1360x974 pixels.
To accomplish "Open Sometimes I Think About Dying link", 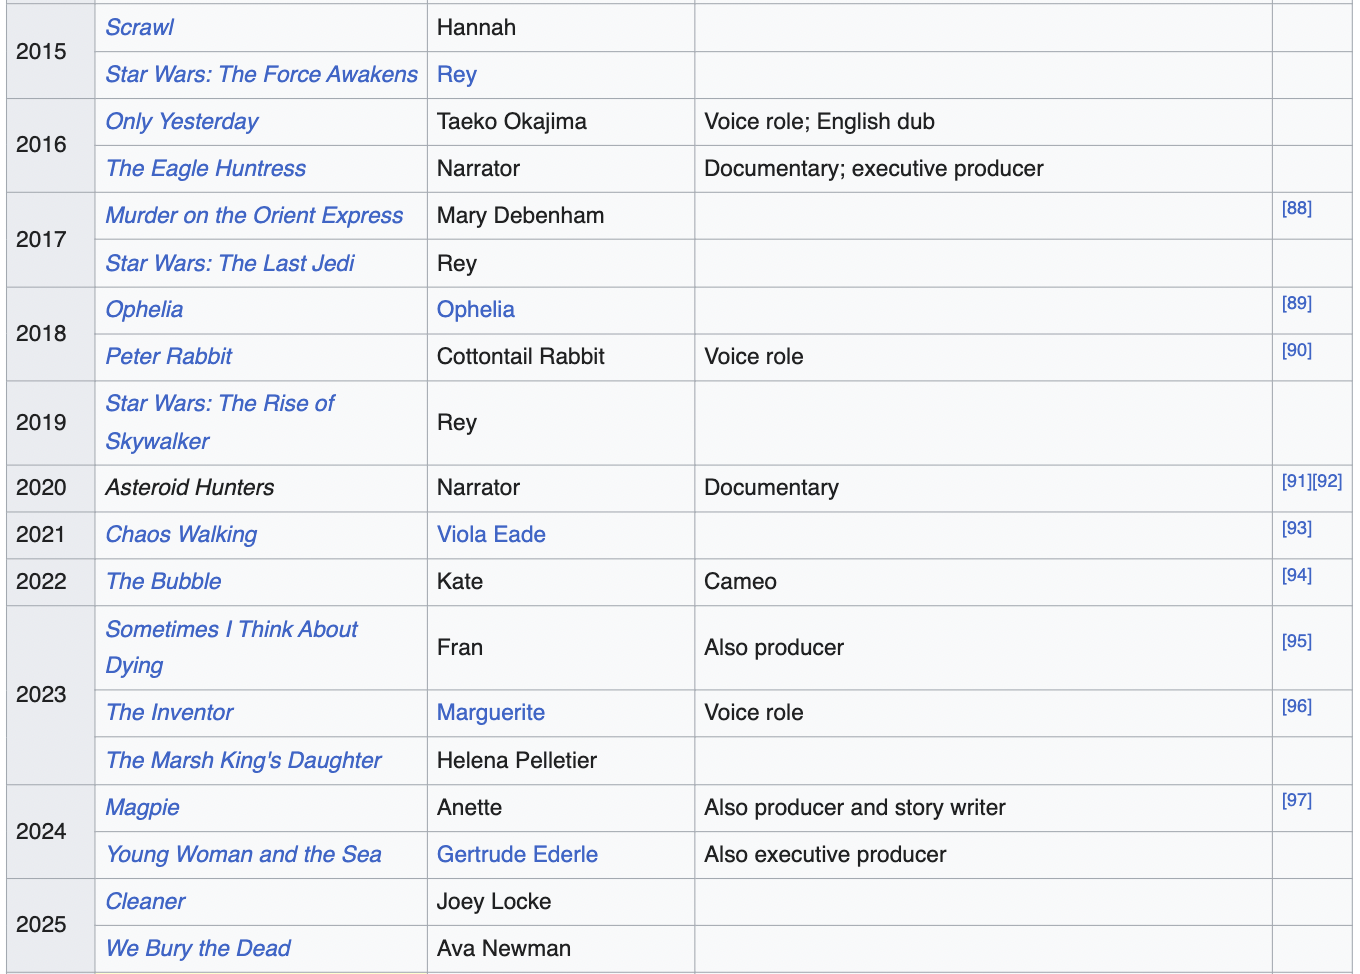I will tap(232, 648).
